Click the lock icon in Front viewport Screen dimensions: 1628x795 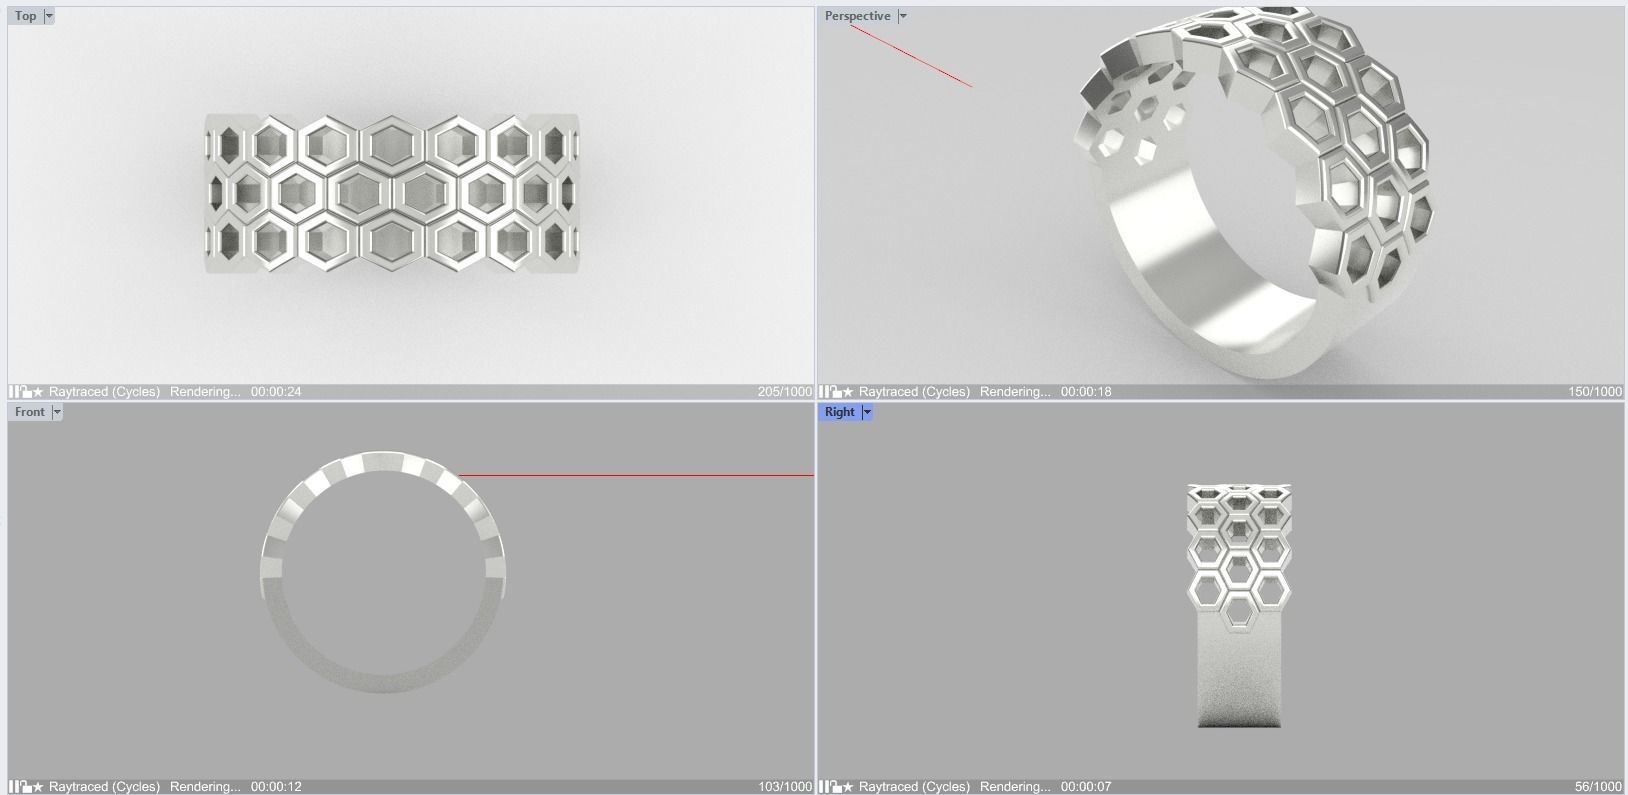25,787
